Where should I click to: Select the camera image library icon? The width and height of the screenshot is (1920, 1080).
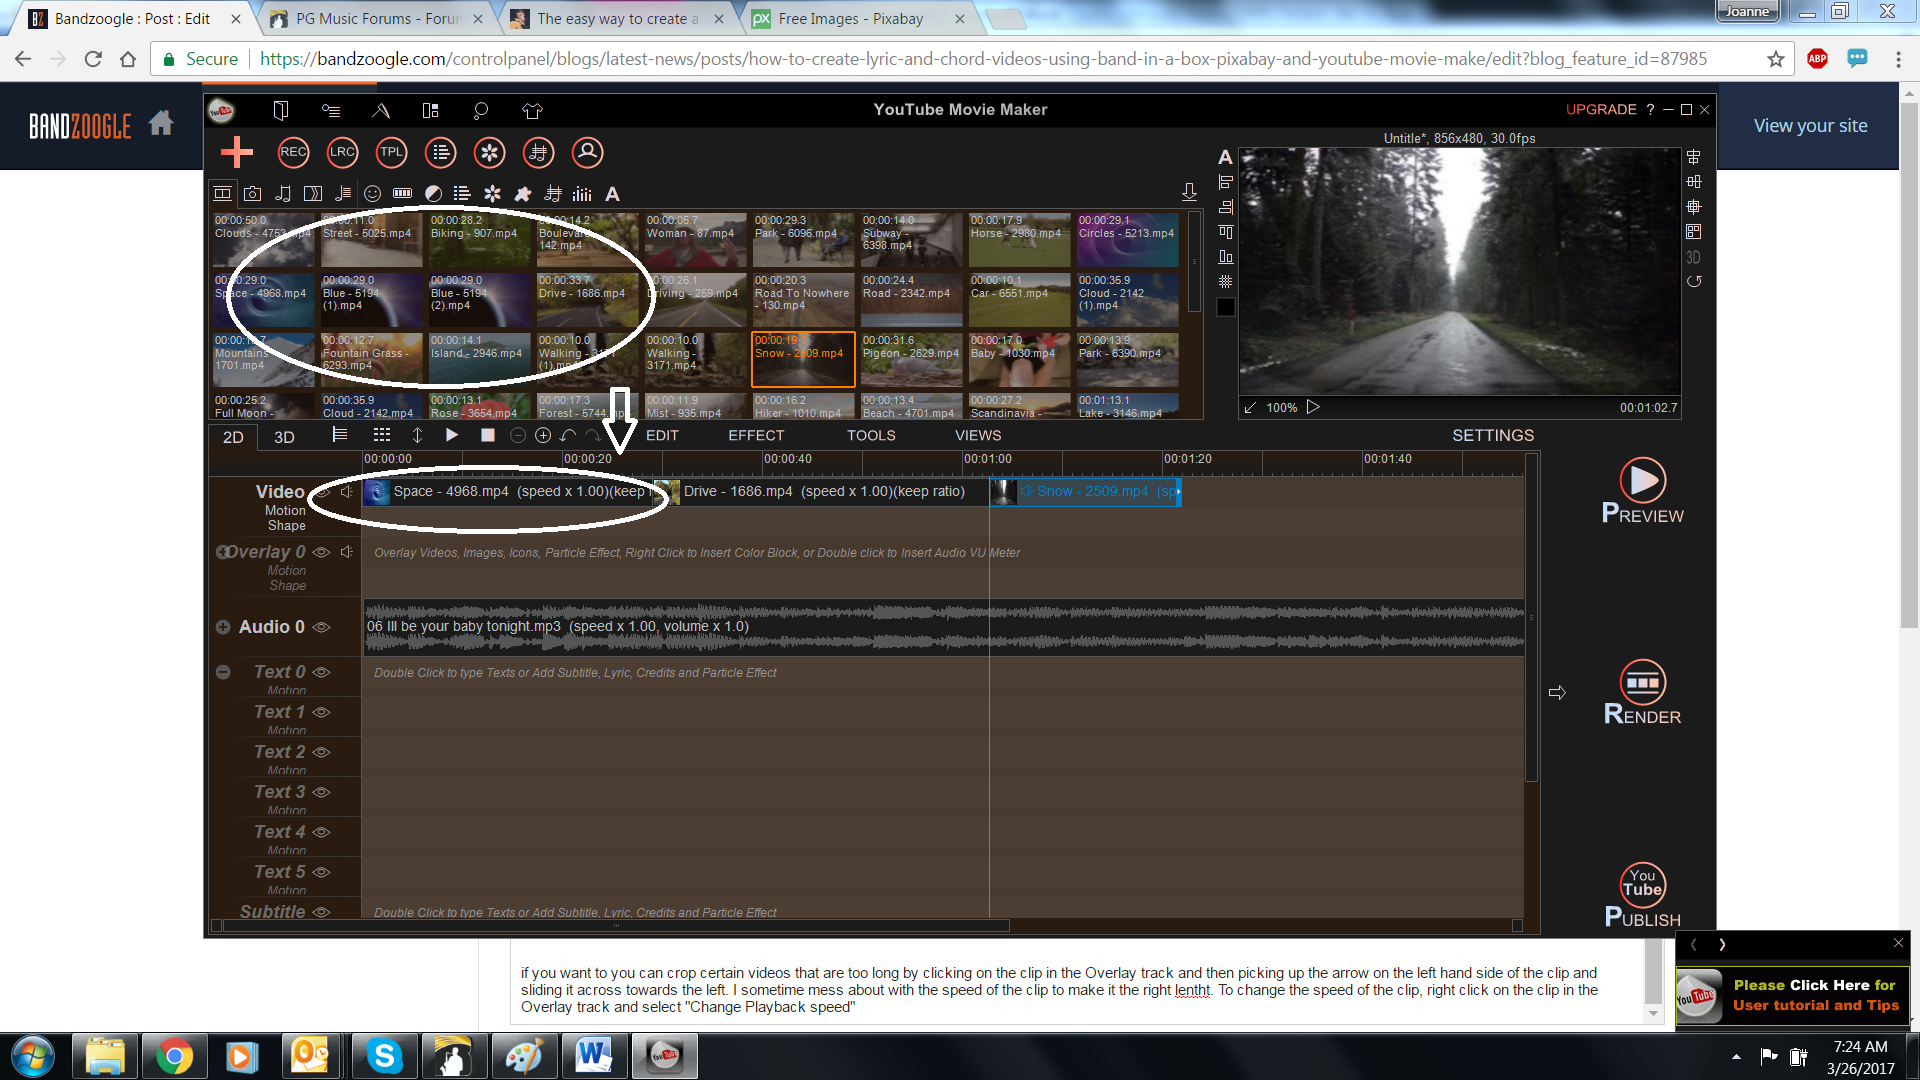point(253,194)
